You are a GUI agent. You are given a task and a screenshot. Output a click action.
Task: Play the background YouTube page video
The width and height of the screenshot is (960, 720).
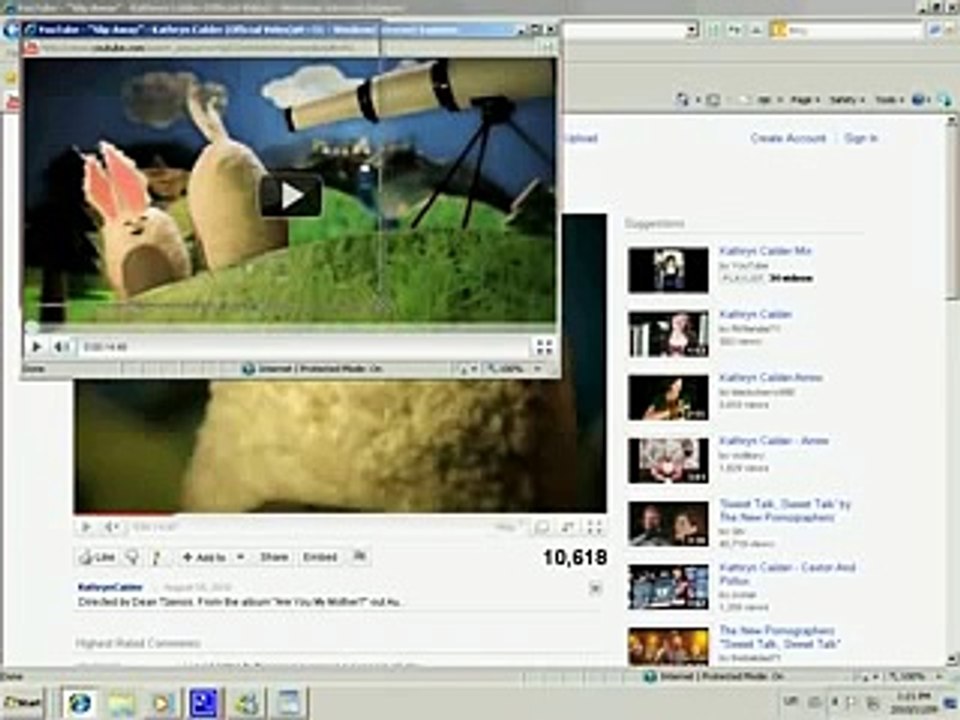click(x=86, y=527)
